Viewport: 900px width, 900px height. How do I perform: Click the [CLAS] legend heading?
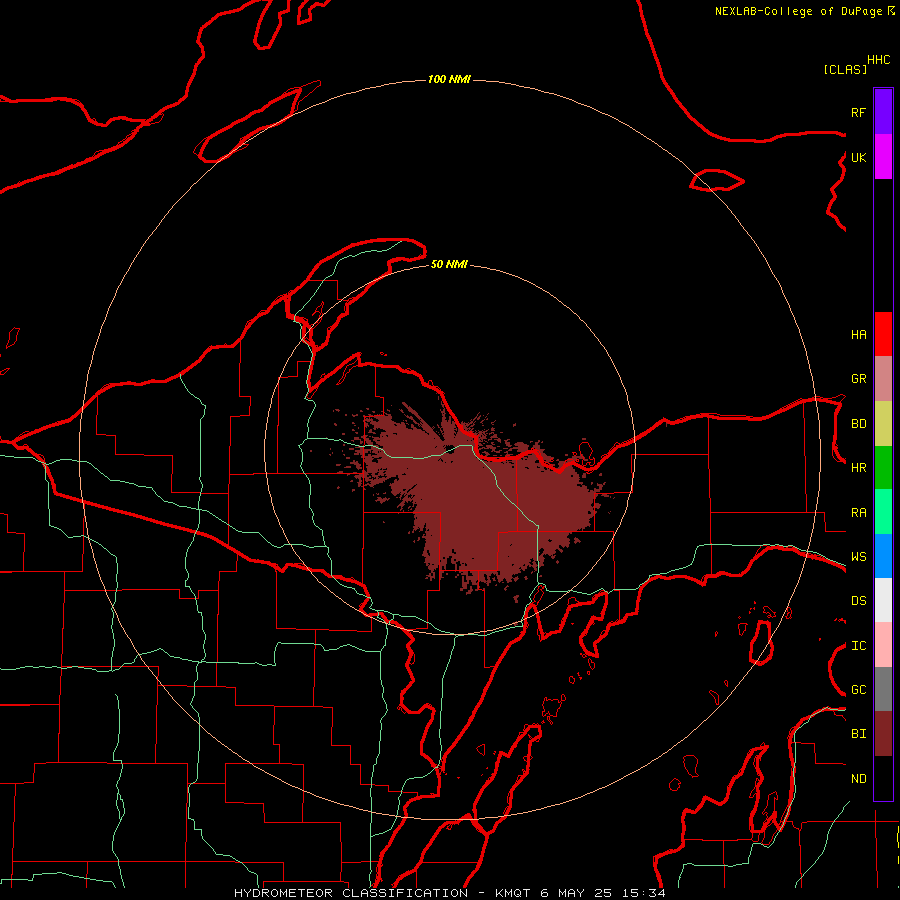click(845, 69)
